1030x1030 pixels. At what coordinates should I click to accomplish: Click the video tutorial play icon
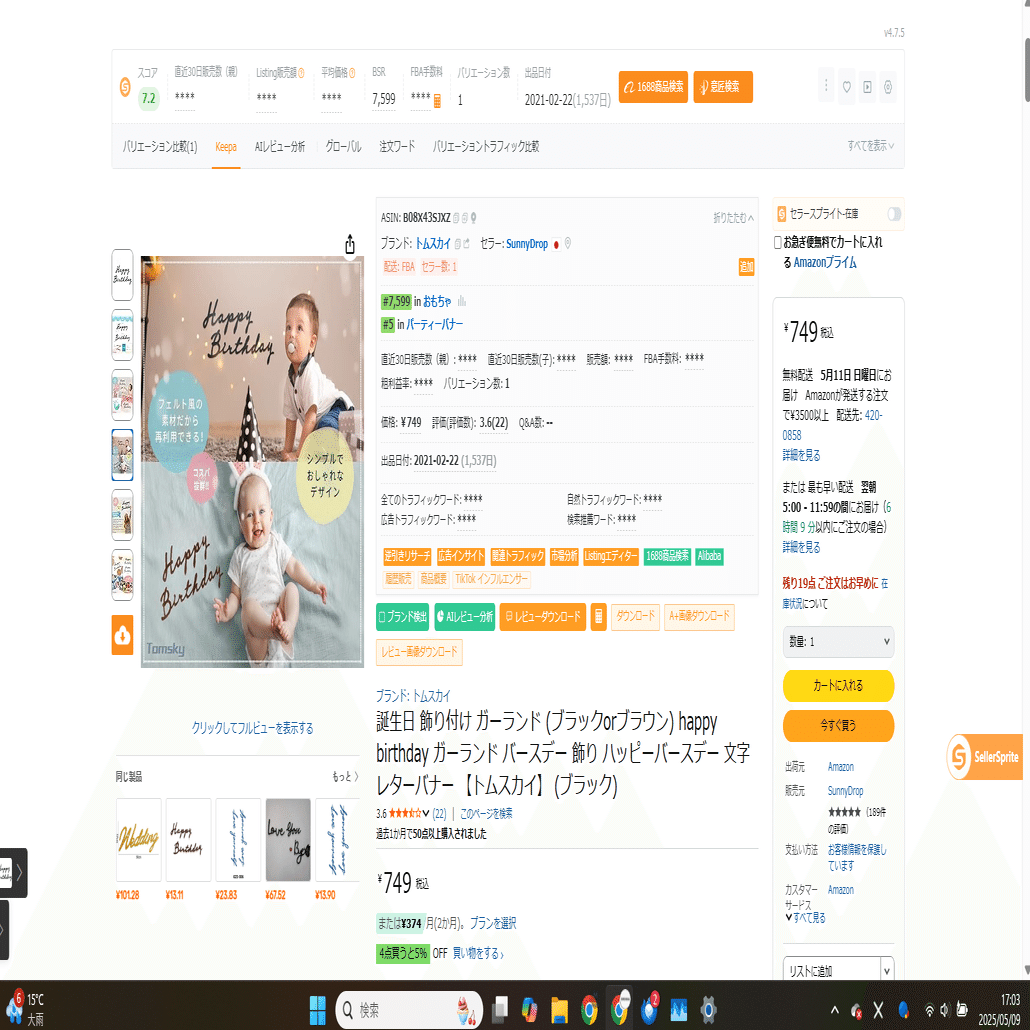point(867,87)
